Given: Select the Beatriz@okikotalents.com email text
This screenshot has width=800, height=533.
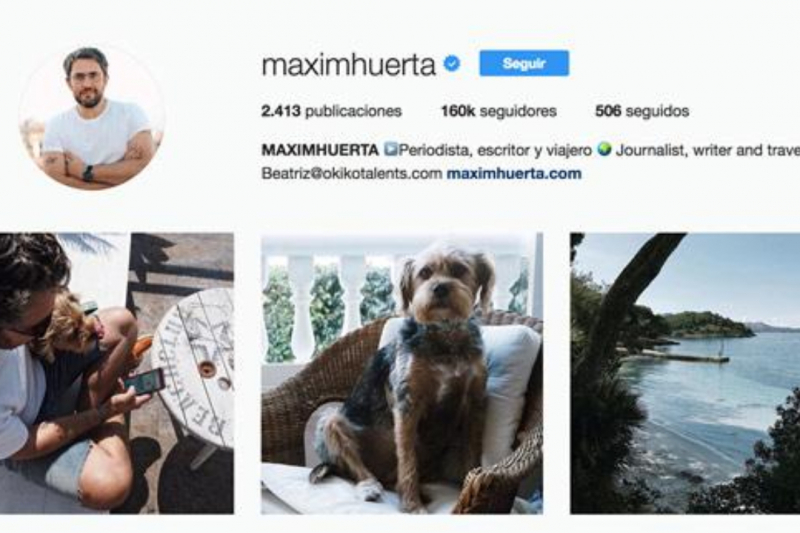Looking at the screenshot, I should [352, 173].
